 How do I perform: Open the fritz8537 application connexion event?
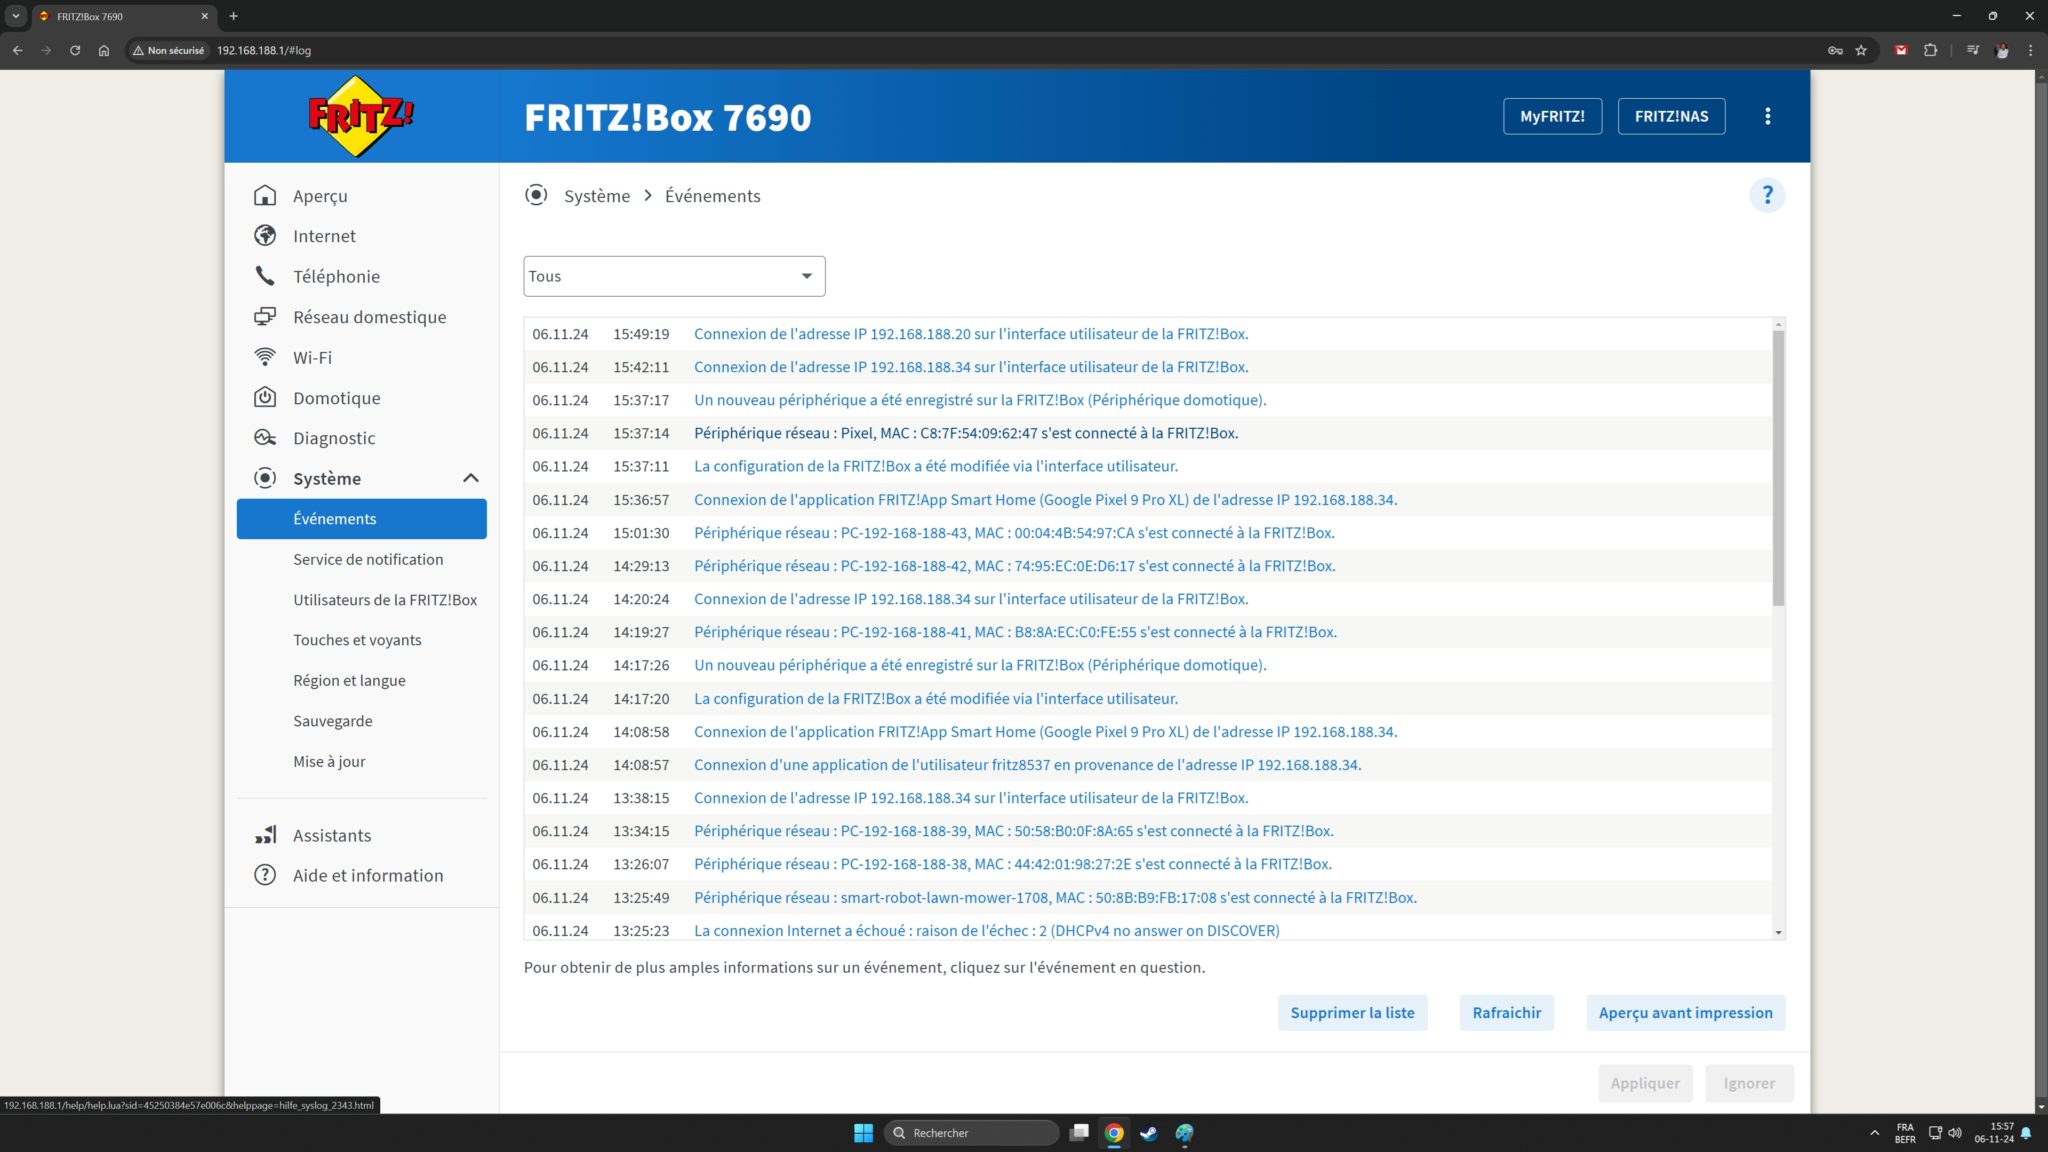(1027, 764)
